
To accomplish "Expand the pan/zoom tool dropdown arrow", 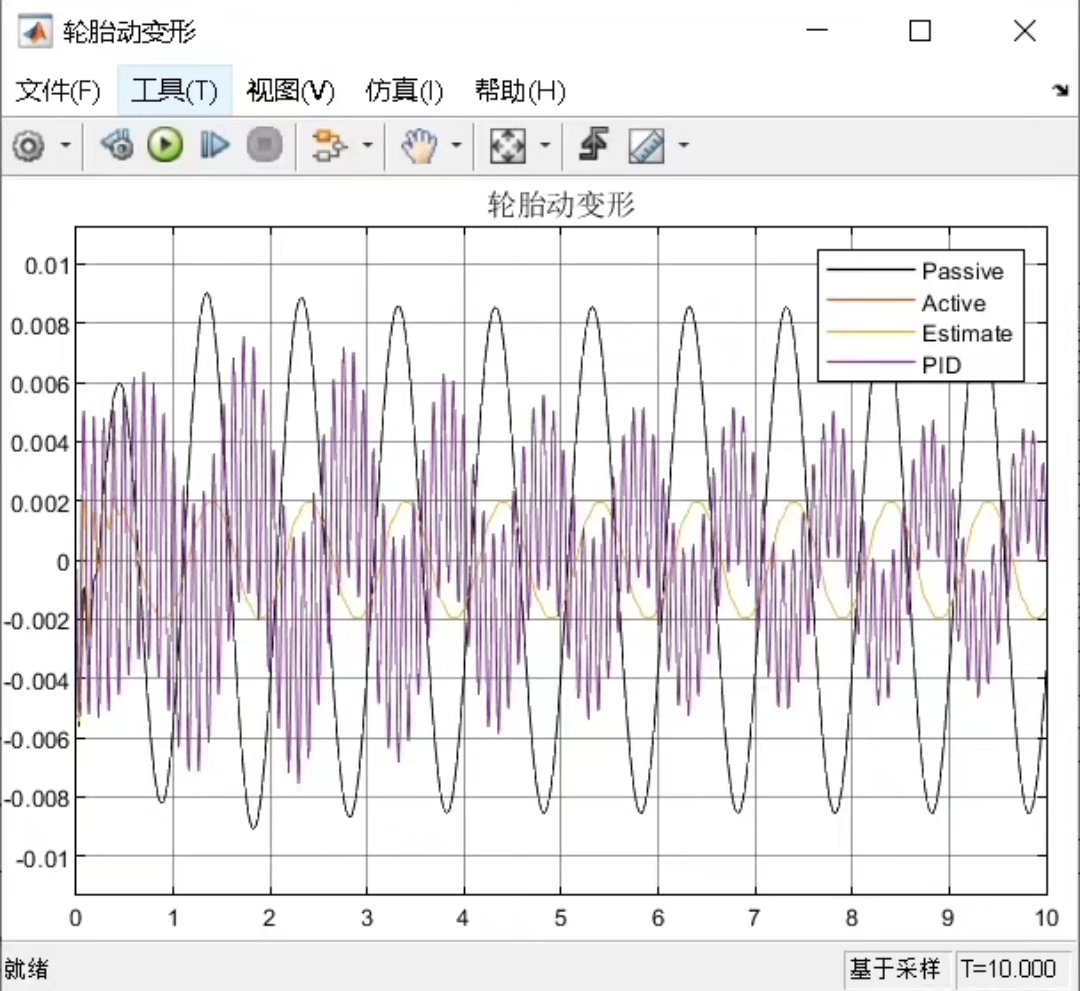I will coord(456,145).
